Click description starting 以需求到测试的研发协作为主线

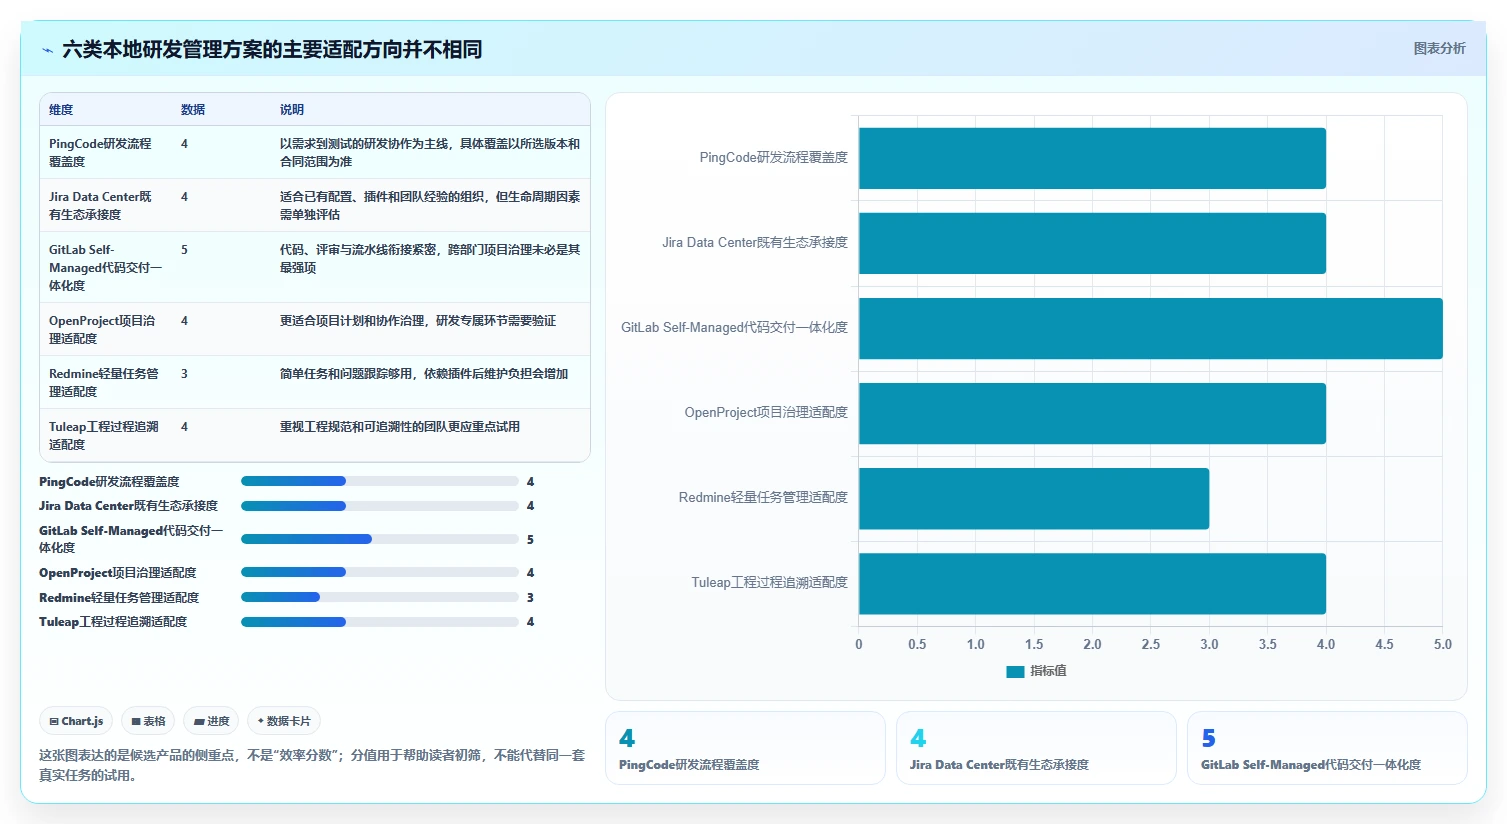click(x=430, y=152)
